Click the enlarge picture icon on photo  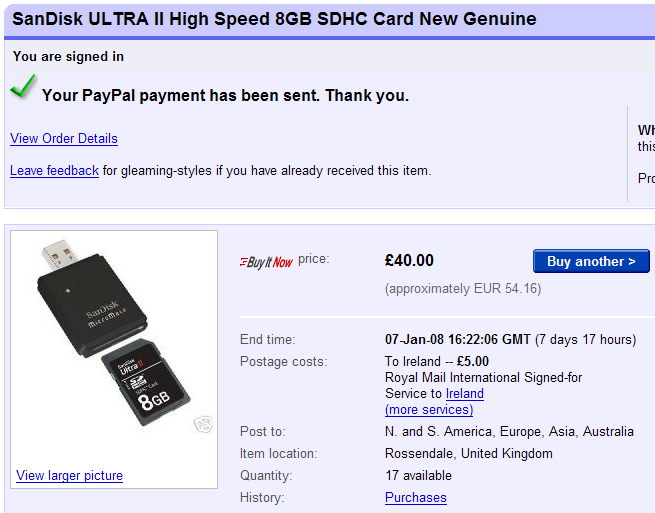tap(203, 424)
